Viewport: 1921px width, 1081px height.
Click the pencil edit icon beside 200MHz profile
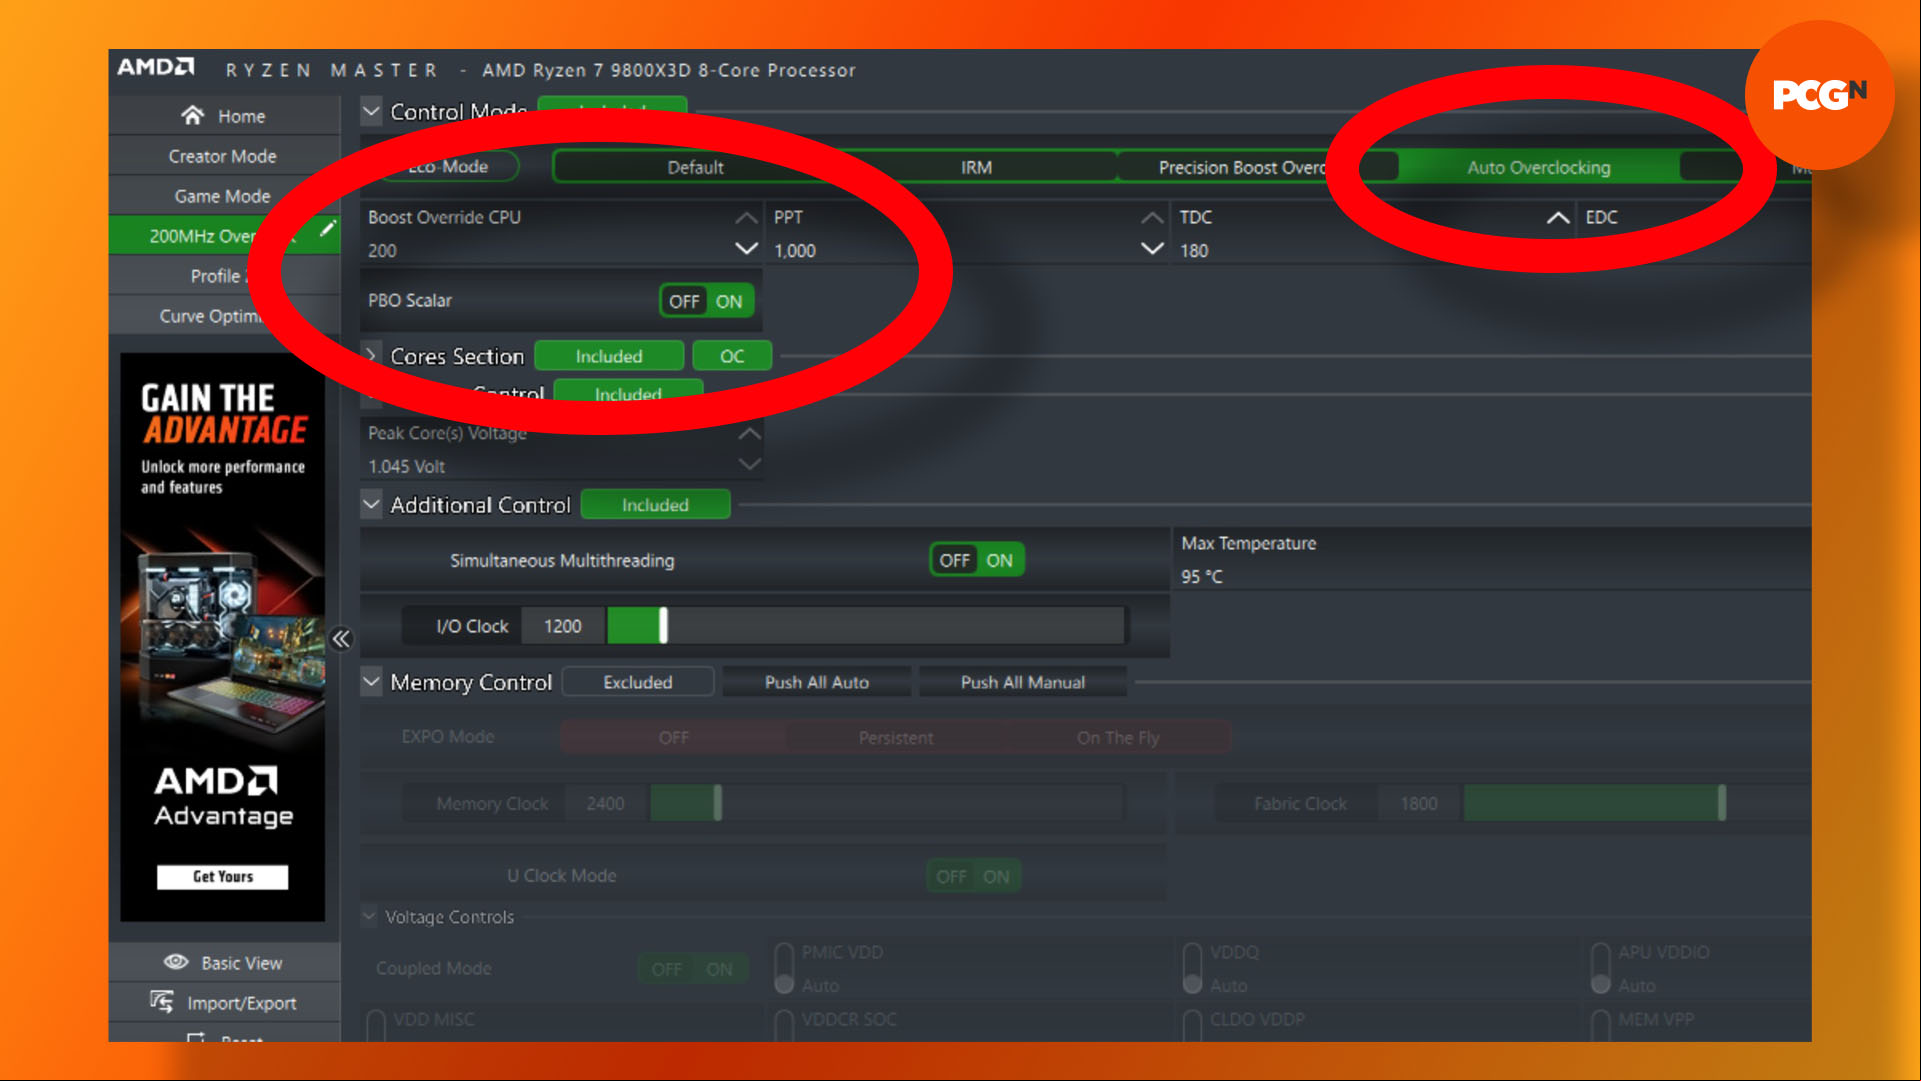pyautogui.click(x=327, y=229)
